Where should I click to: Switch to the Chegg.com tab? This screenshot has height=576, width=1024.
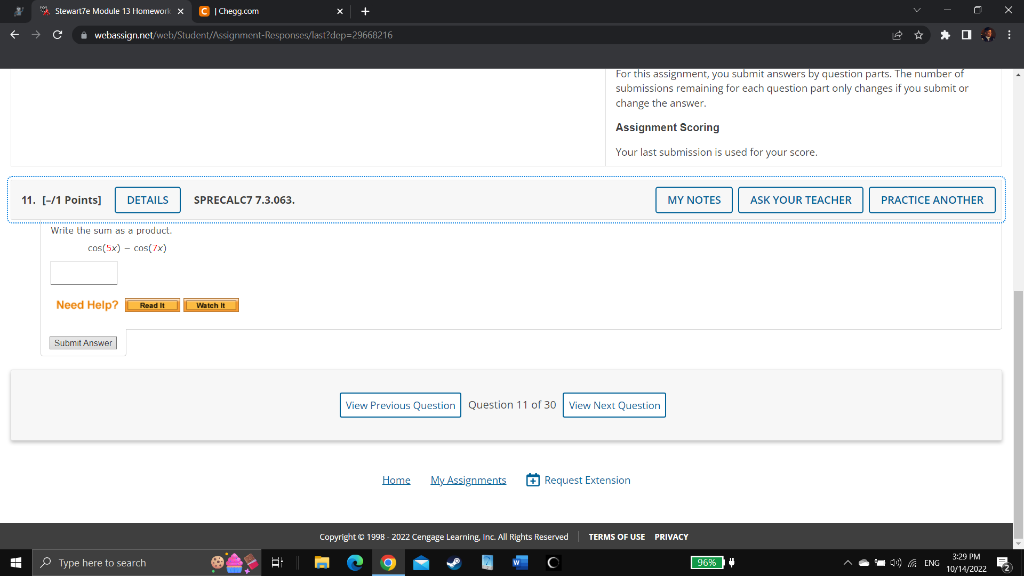pos(271,11)
